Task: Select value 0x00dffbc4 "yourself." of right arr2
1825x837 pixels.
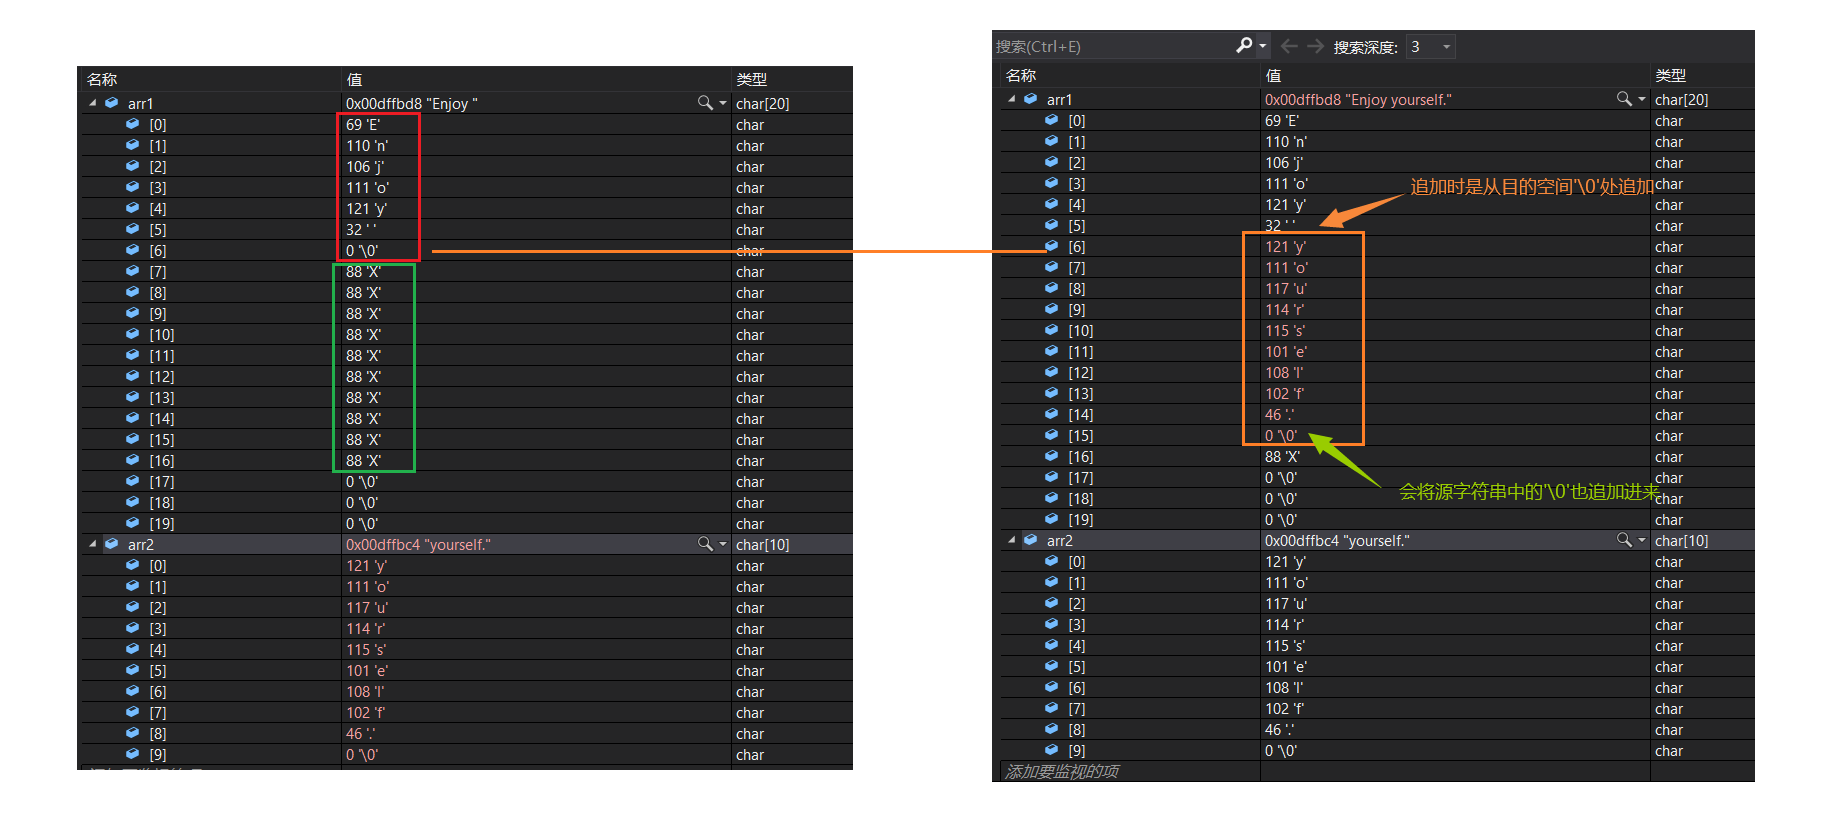Action: pyautogui.click(x=1337, y=540)
